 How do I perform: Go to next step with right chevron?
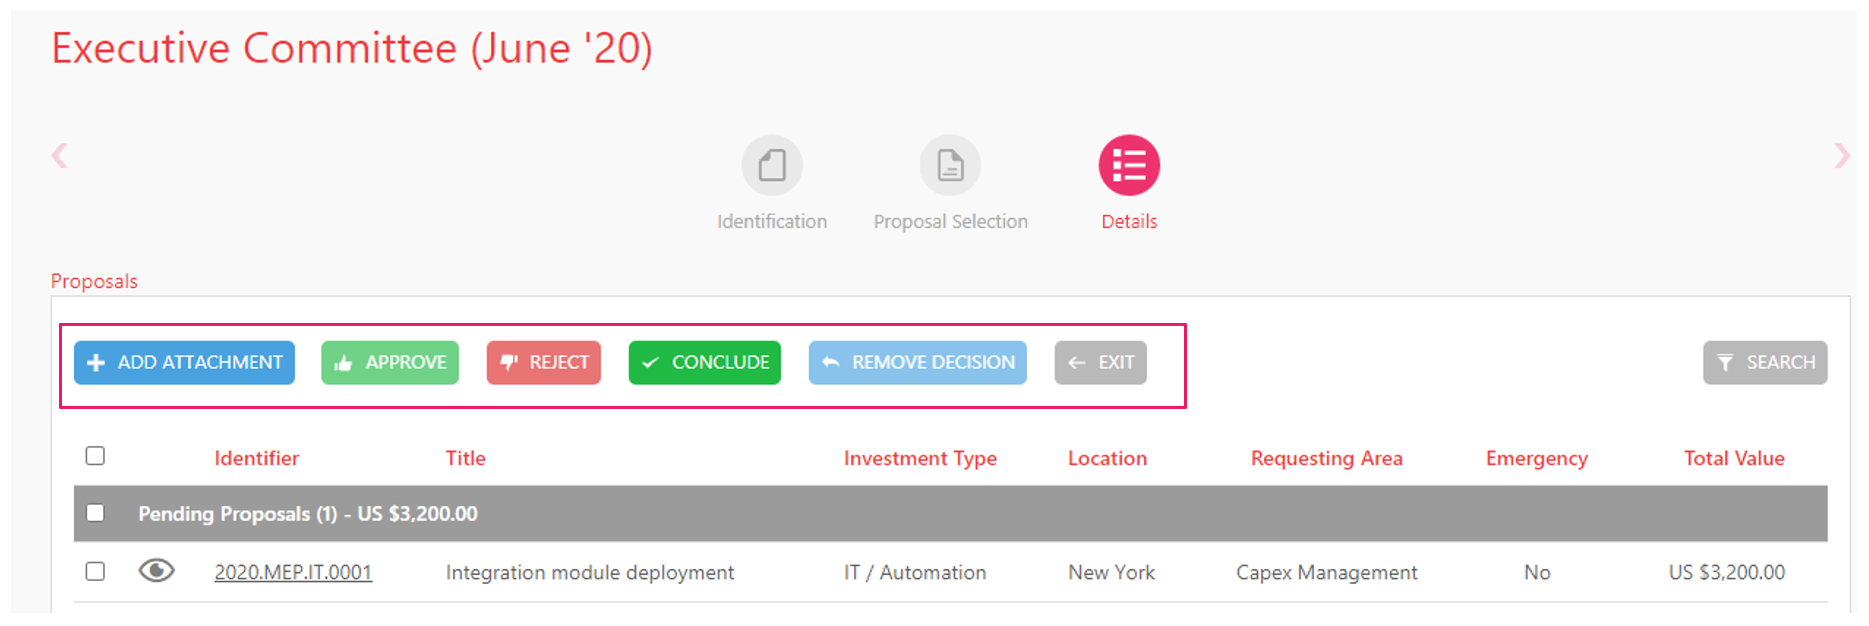pos(1841,155)
